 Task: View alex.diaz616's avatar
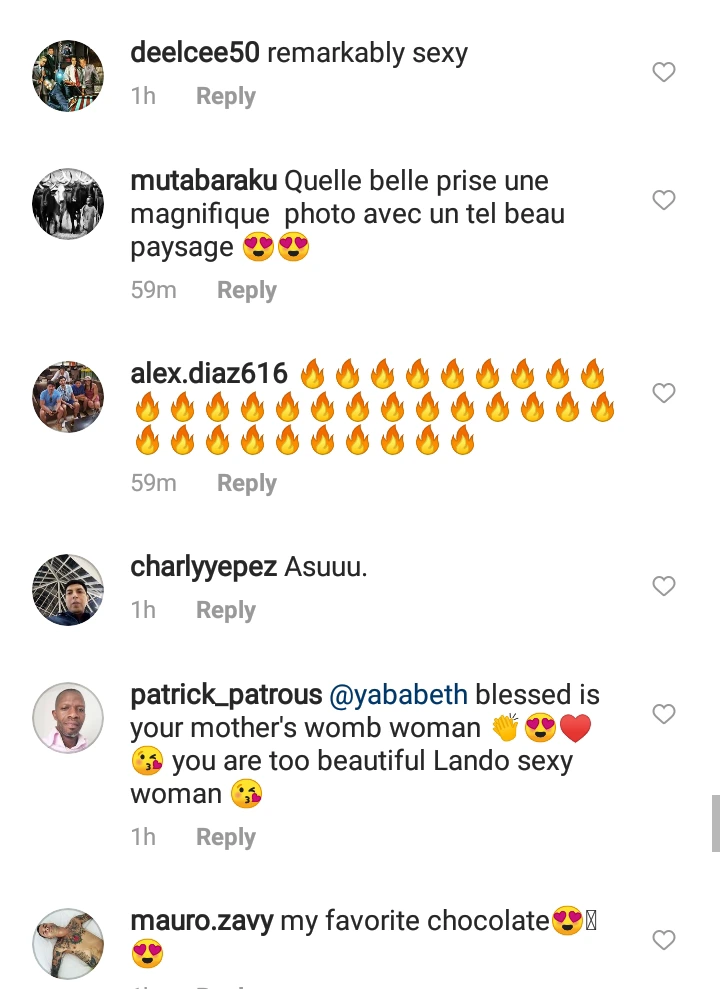click(69, 397)
